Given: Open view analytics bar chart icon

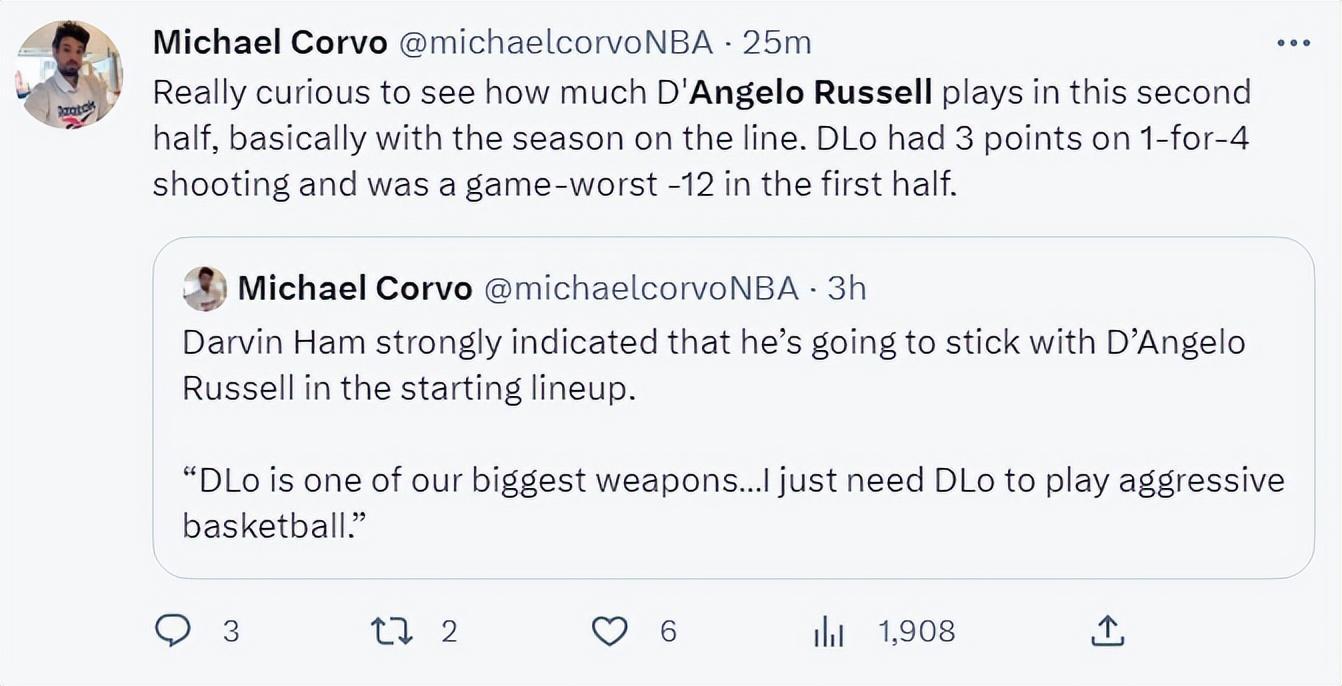Looking at the screenshot, I should pos(829,631).
